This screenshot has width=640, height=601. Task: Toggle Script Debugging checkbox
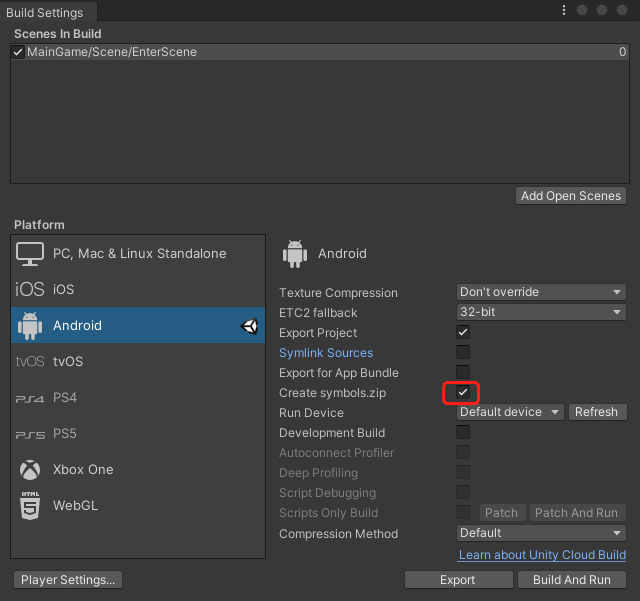(x=463, y=492)
